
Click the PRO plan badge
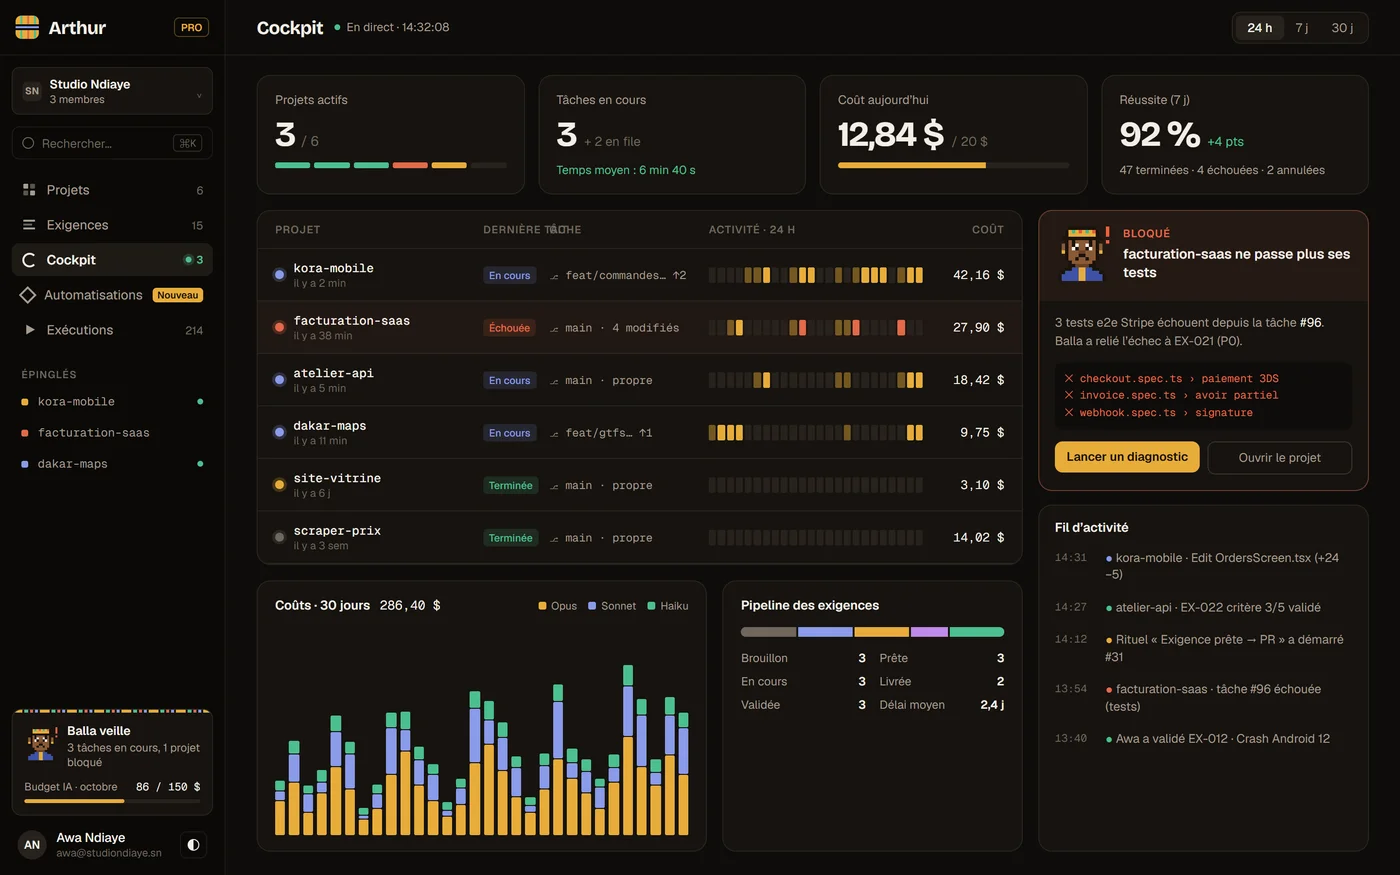(191, 27)
